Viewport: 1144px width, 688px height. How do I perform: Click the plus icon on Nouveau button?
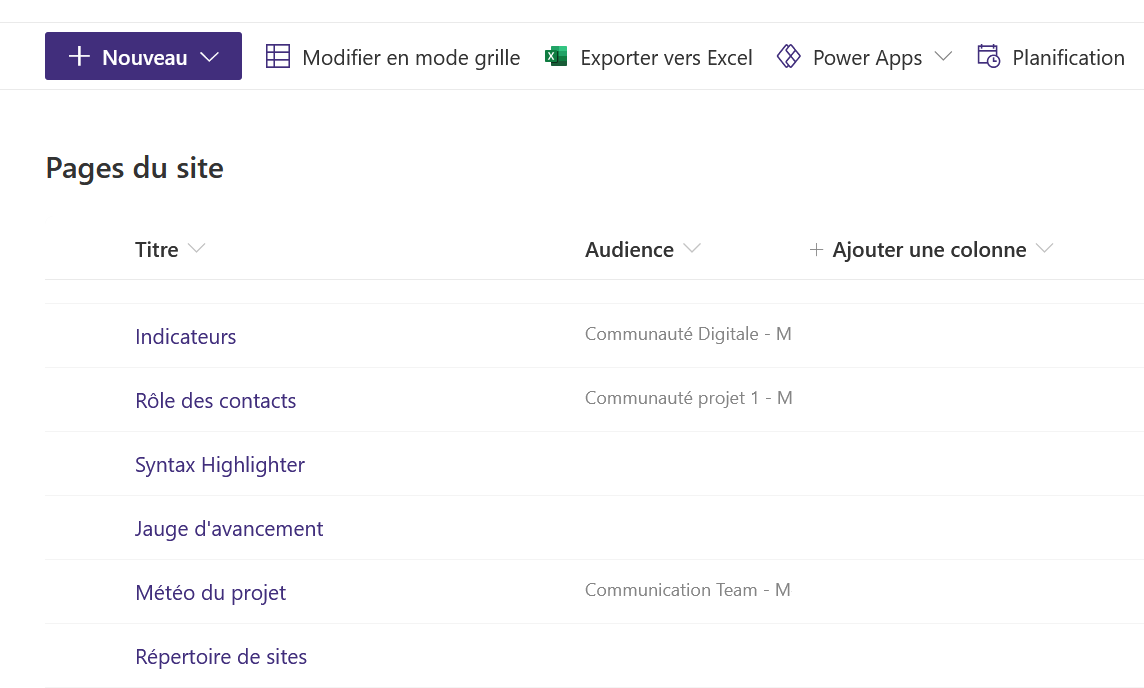[79, 56]
